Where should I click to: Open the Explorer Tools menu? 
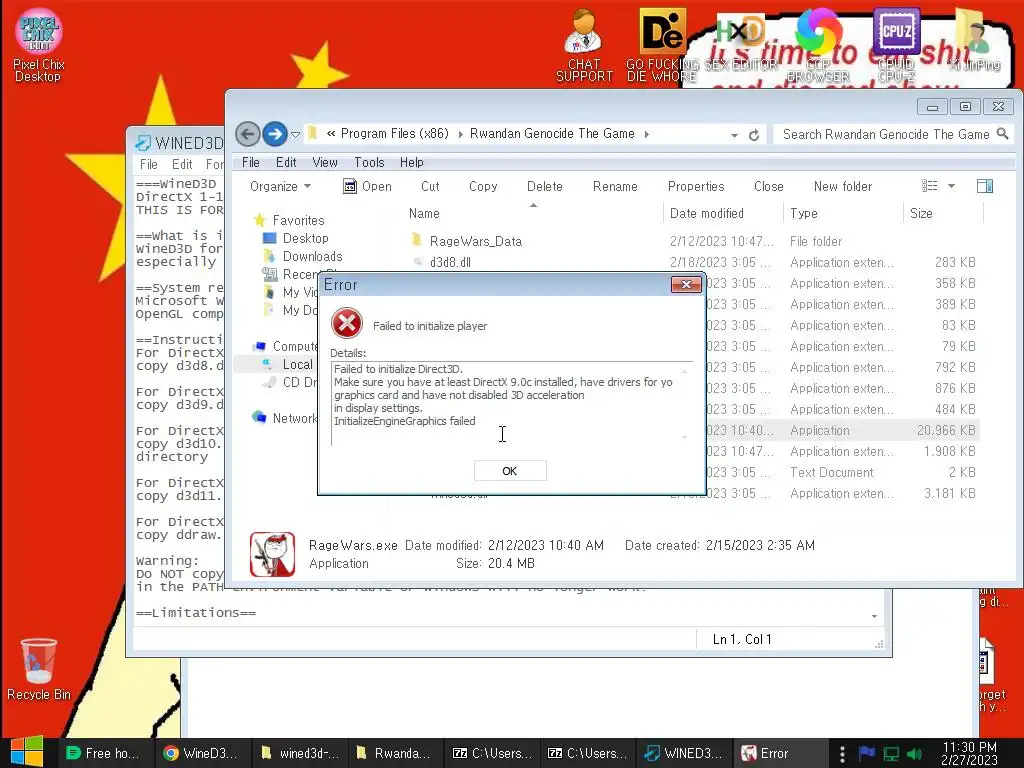pos(369,163)
